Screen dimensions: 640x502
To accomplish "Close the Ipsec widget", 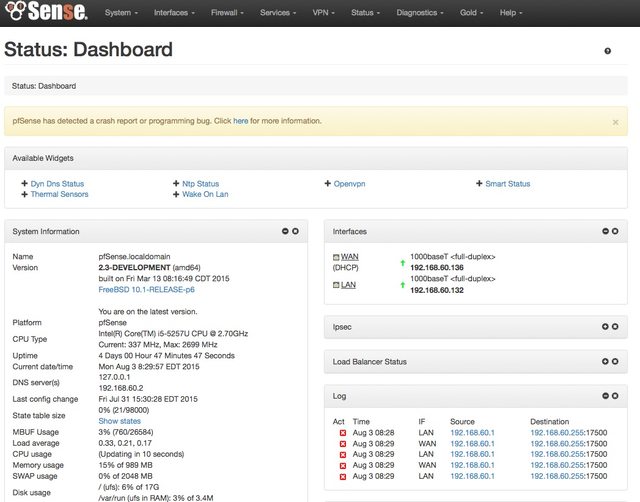I will [614, 326].
